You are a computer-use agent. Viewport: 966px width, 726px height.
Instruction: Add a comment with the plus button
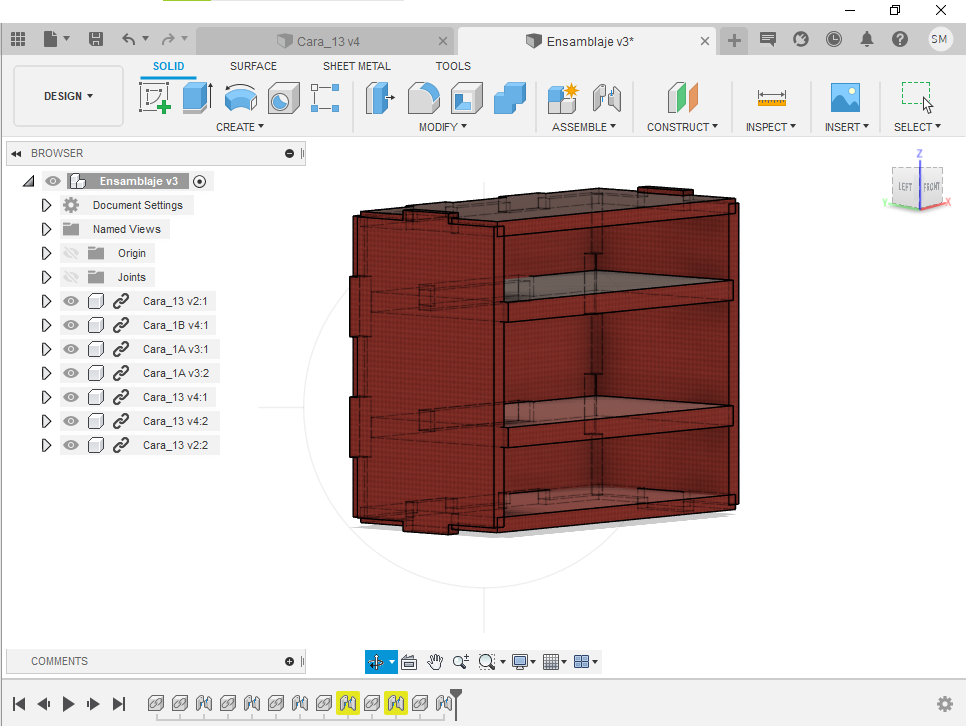290,661
